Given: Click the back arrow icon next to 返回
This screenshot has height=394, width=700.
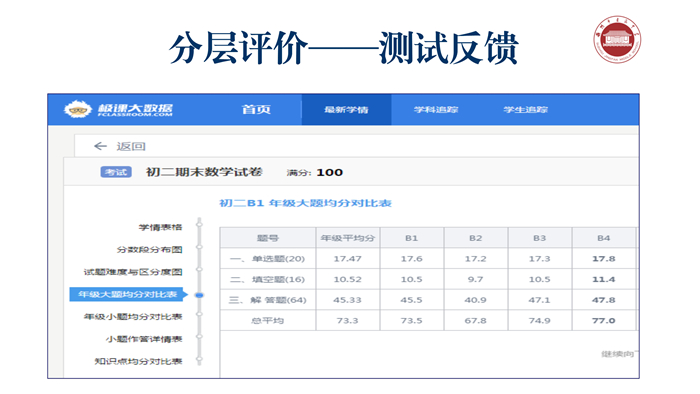Looking at the screenshot, I should point(100,146).
